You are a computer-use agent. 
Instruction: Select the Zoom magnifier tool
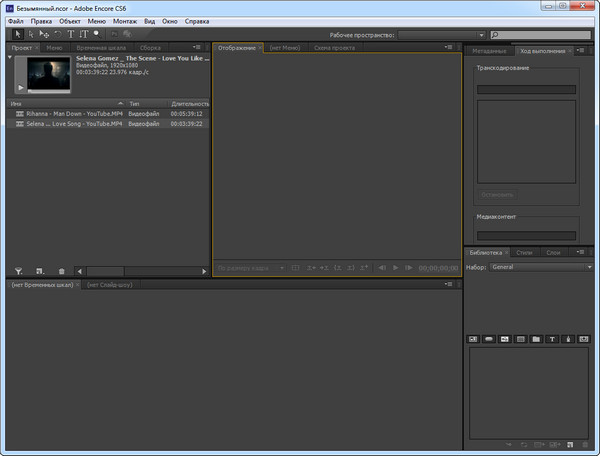96,34
